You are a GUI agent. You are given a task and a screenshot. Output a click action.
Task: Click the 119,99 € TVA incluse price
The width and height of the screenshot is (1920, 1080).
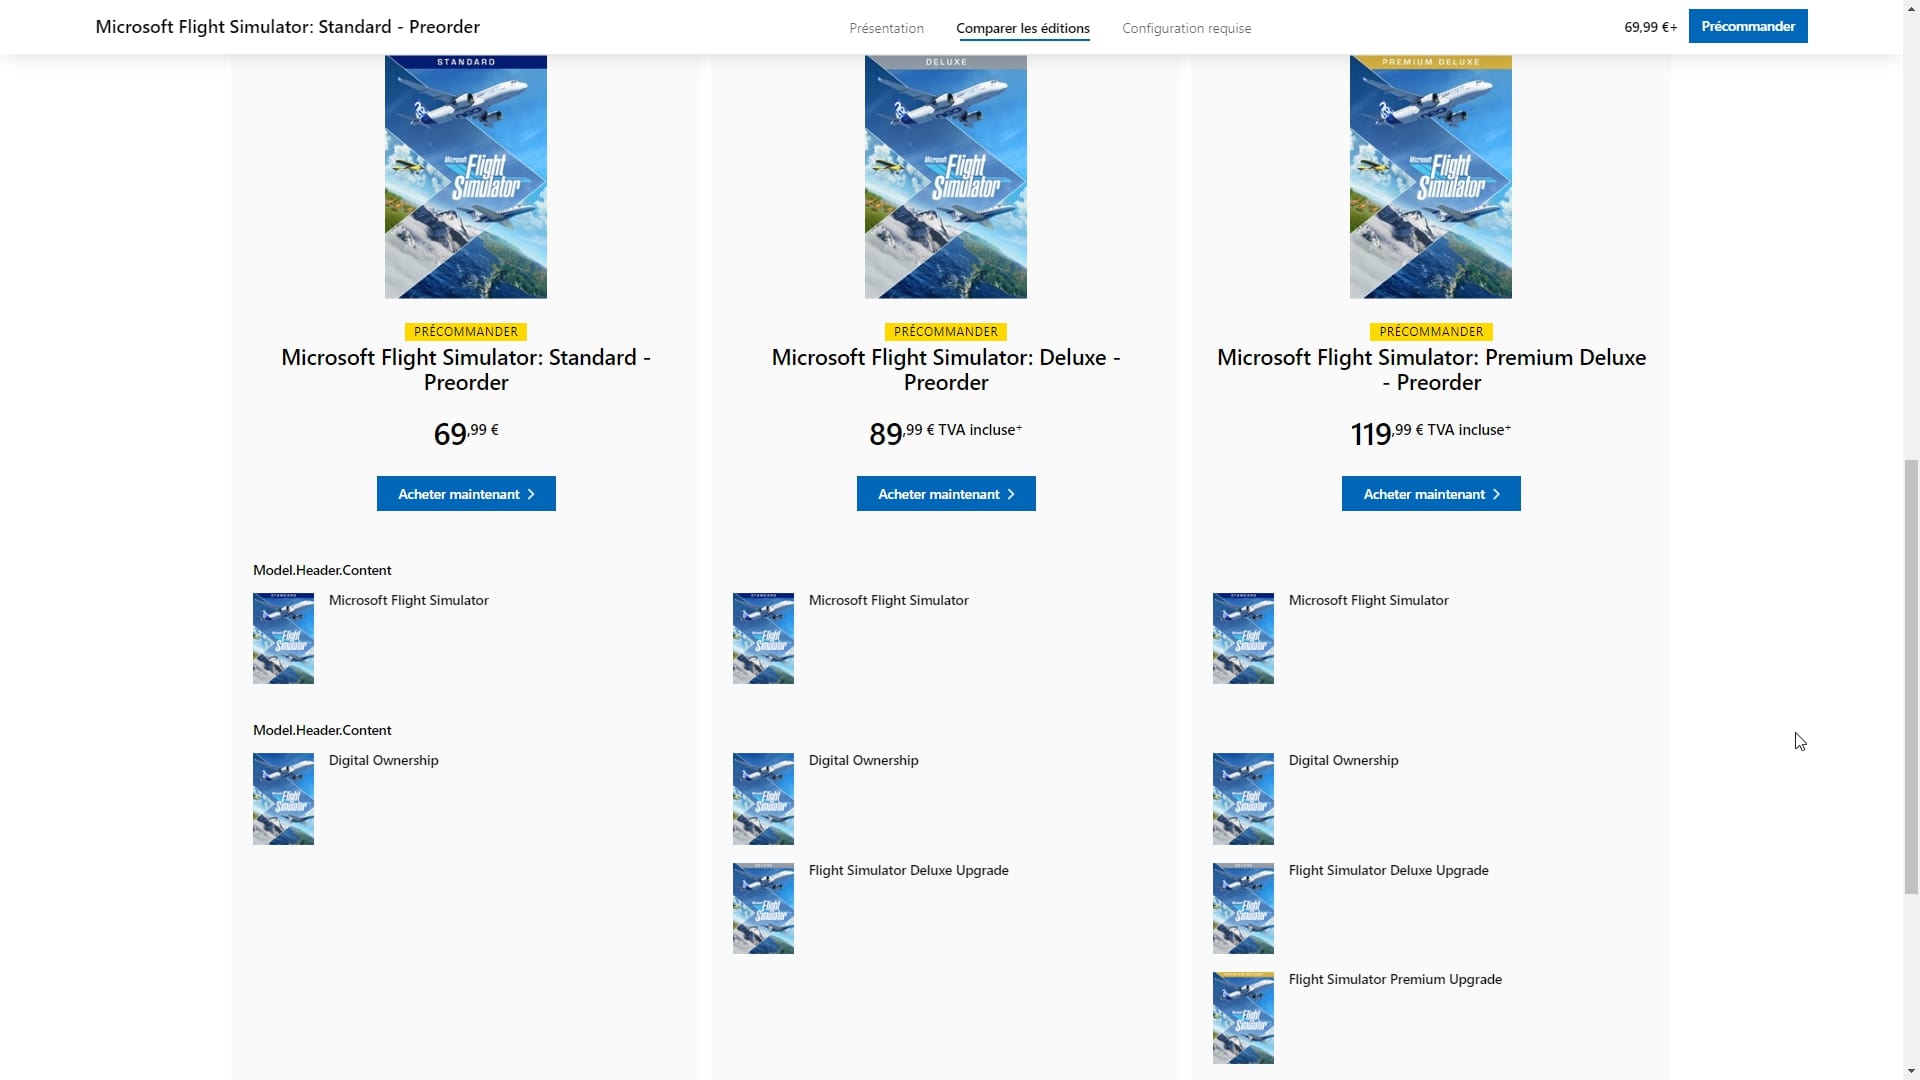point(1431,433)
